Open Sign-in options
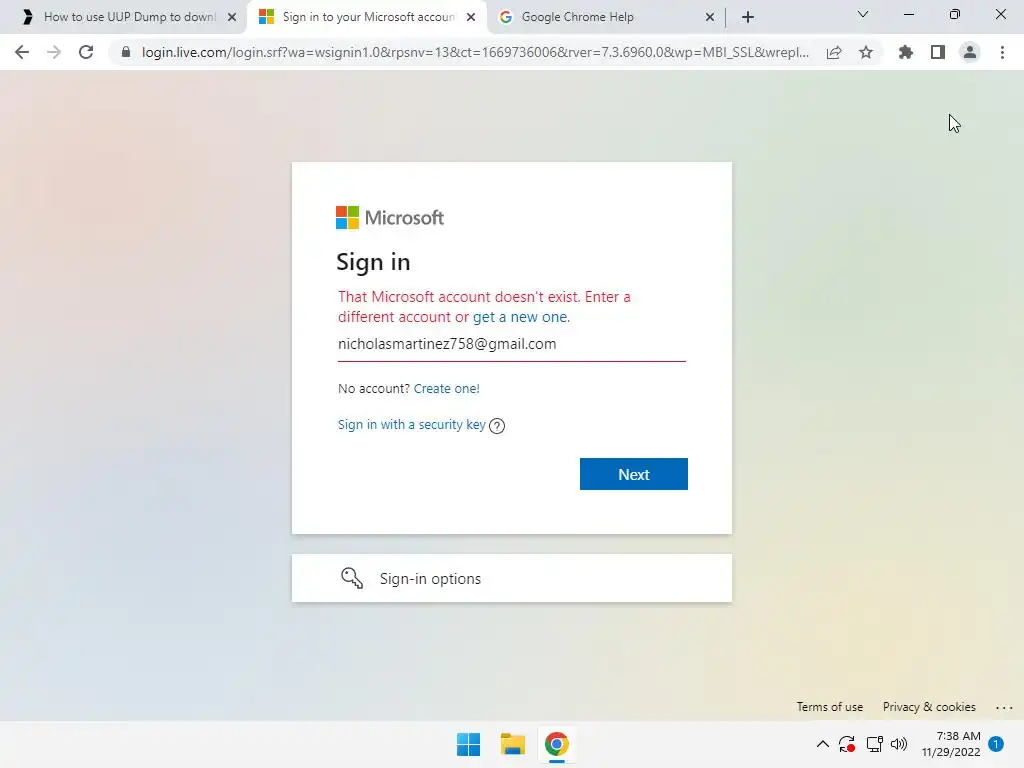The image size is (1024, 768). click(512, 579)
